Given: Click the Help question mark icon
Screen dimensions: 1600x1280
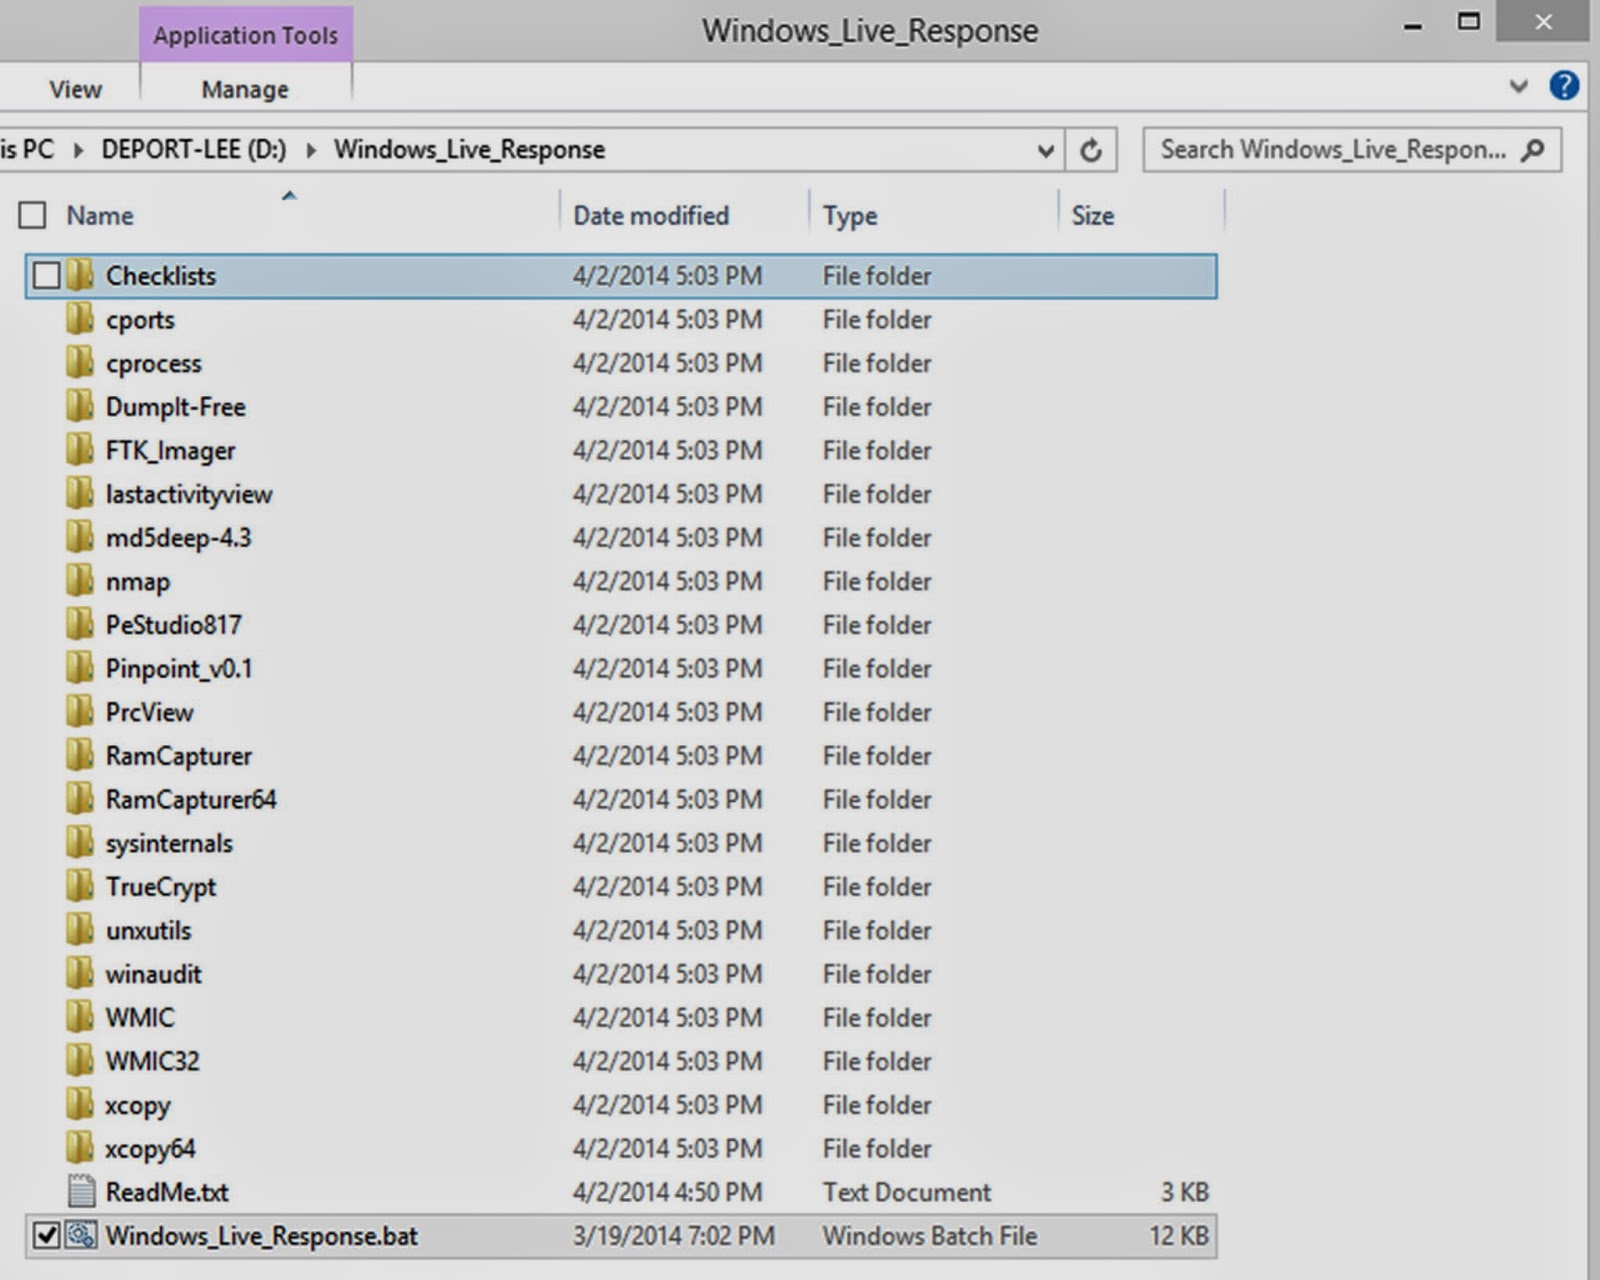Looking at the screenshot, I should 1562,85.
